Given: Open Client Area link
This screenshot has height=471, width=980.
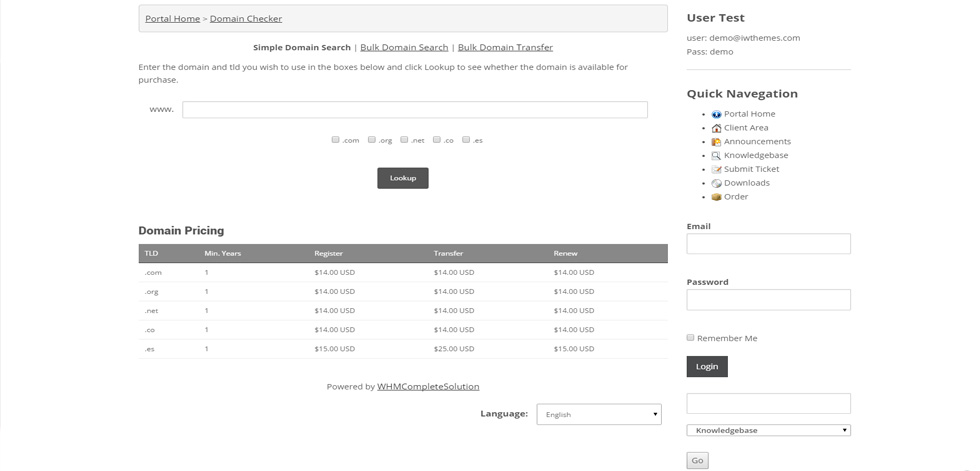Looking at the screenshot, I should click(746, 128).
